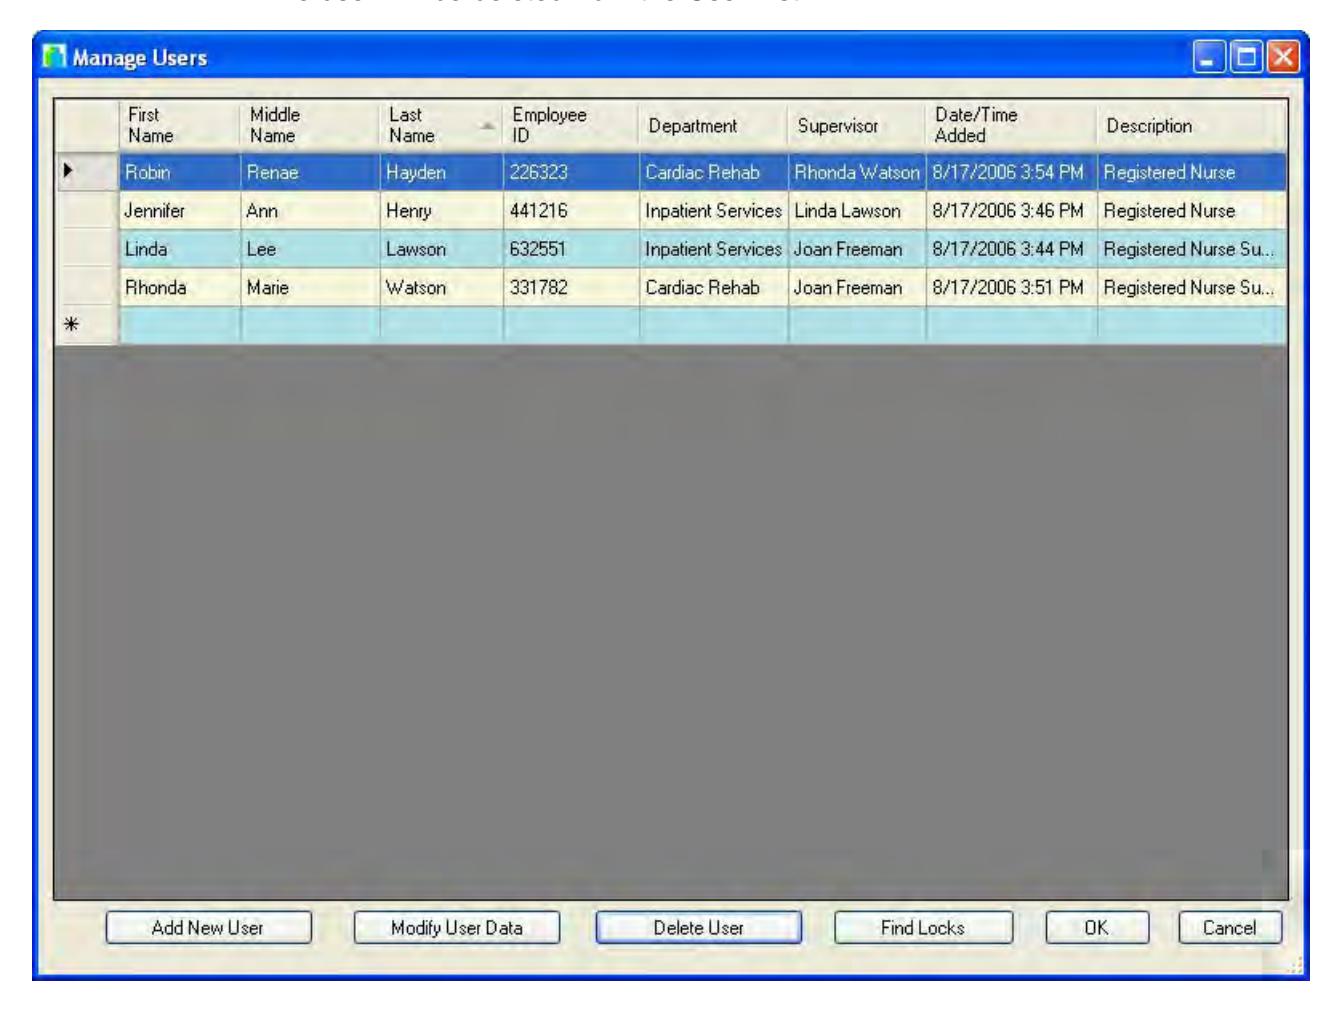Sort by First Name column header

click(x=180, y=126)
